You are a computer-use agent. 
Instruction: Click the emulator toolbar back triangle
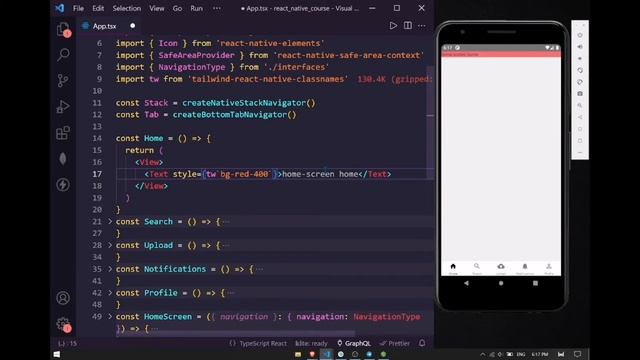click(x=580, y=117)
